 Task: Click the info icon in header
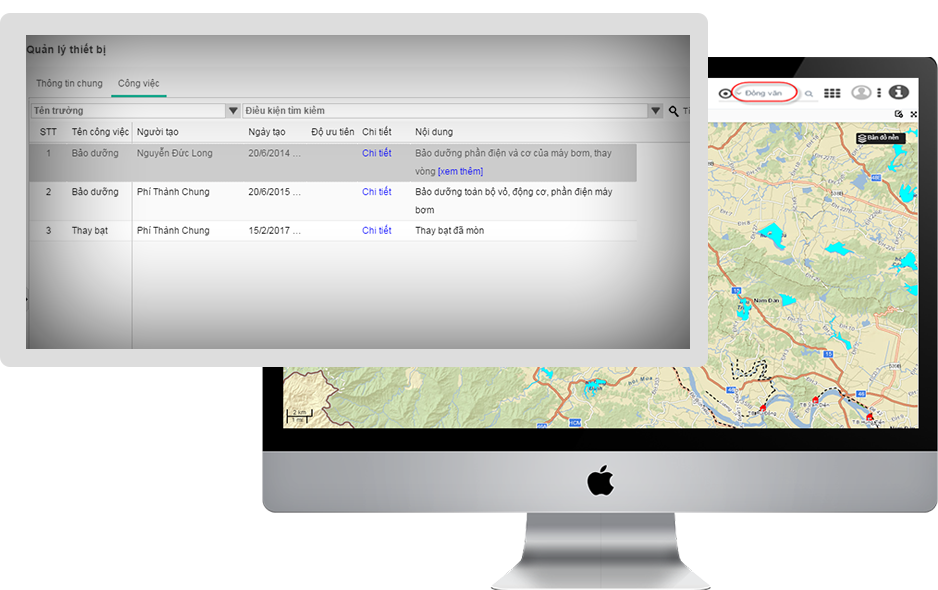(x=898, y=93)
